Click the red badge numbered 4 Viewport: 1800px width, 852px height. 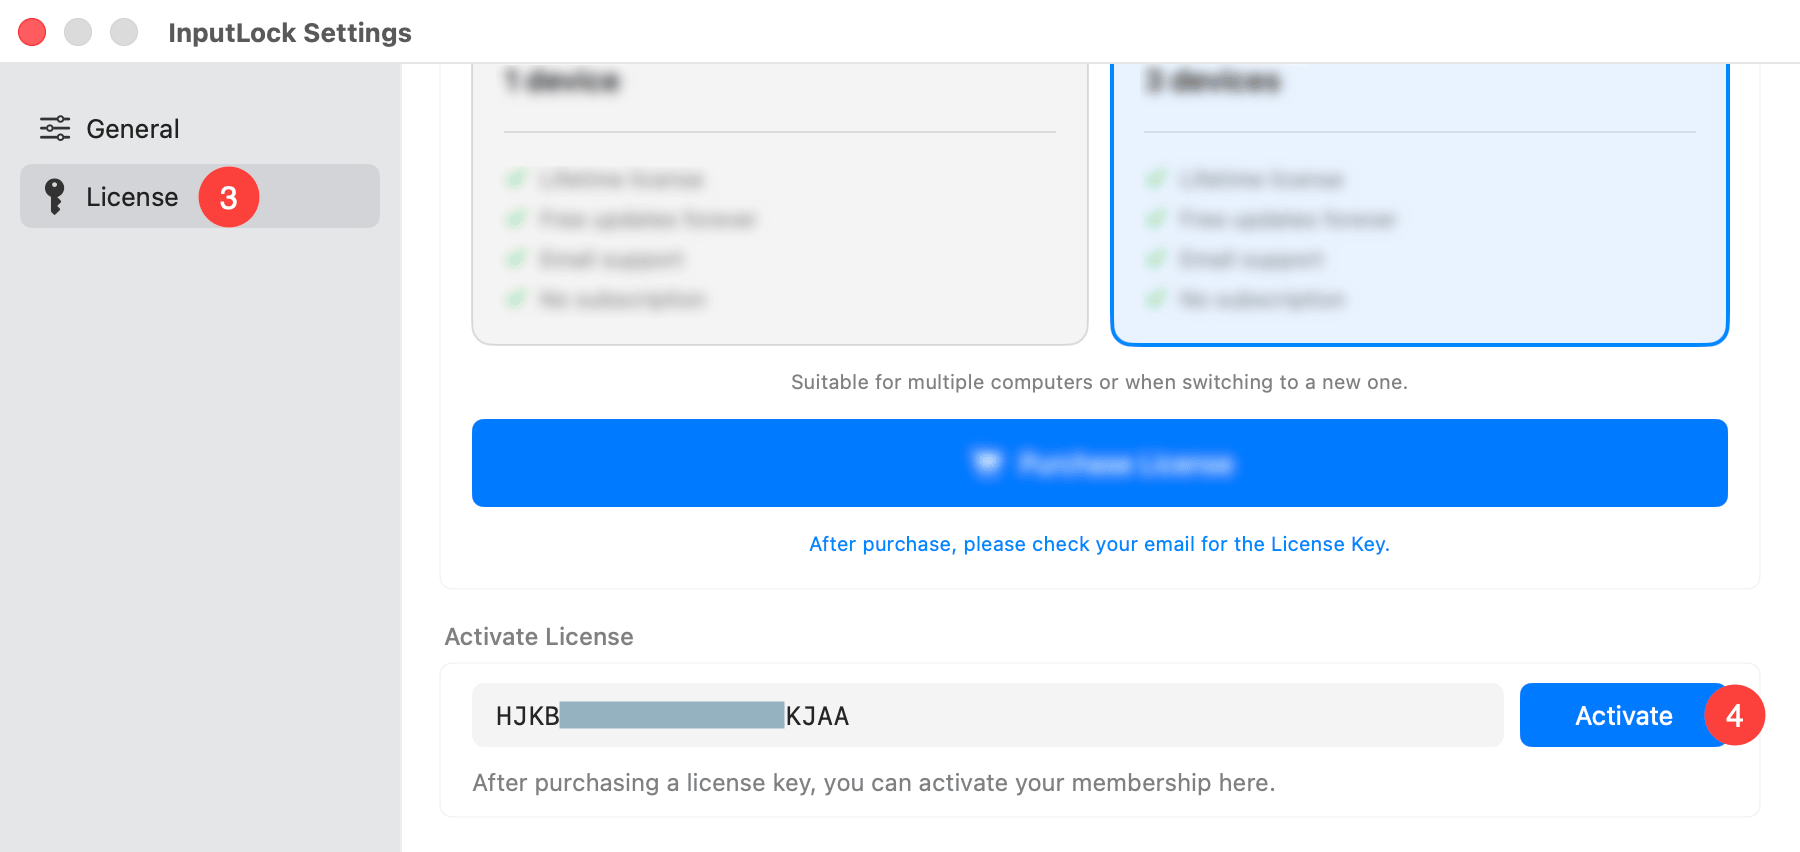coord(1734,715)
